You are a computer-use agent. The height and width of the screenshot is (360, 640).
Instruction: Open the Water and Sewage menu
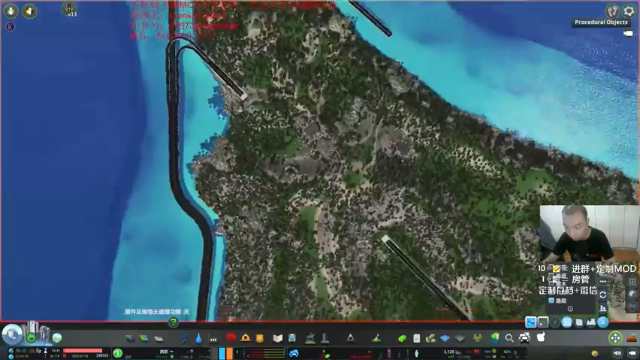198,338
